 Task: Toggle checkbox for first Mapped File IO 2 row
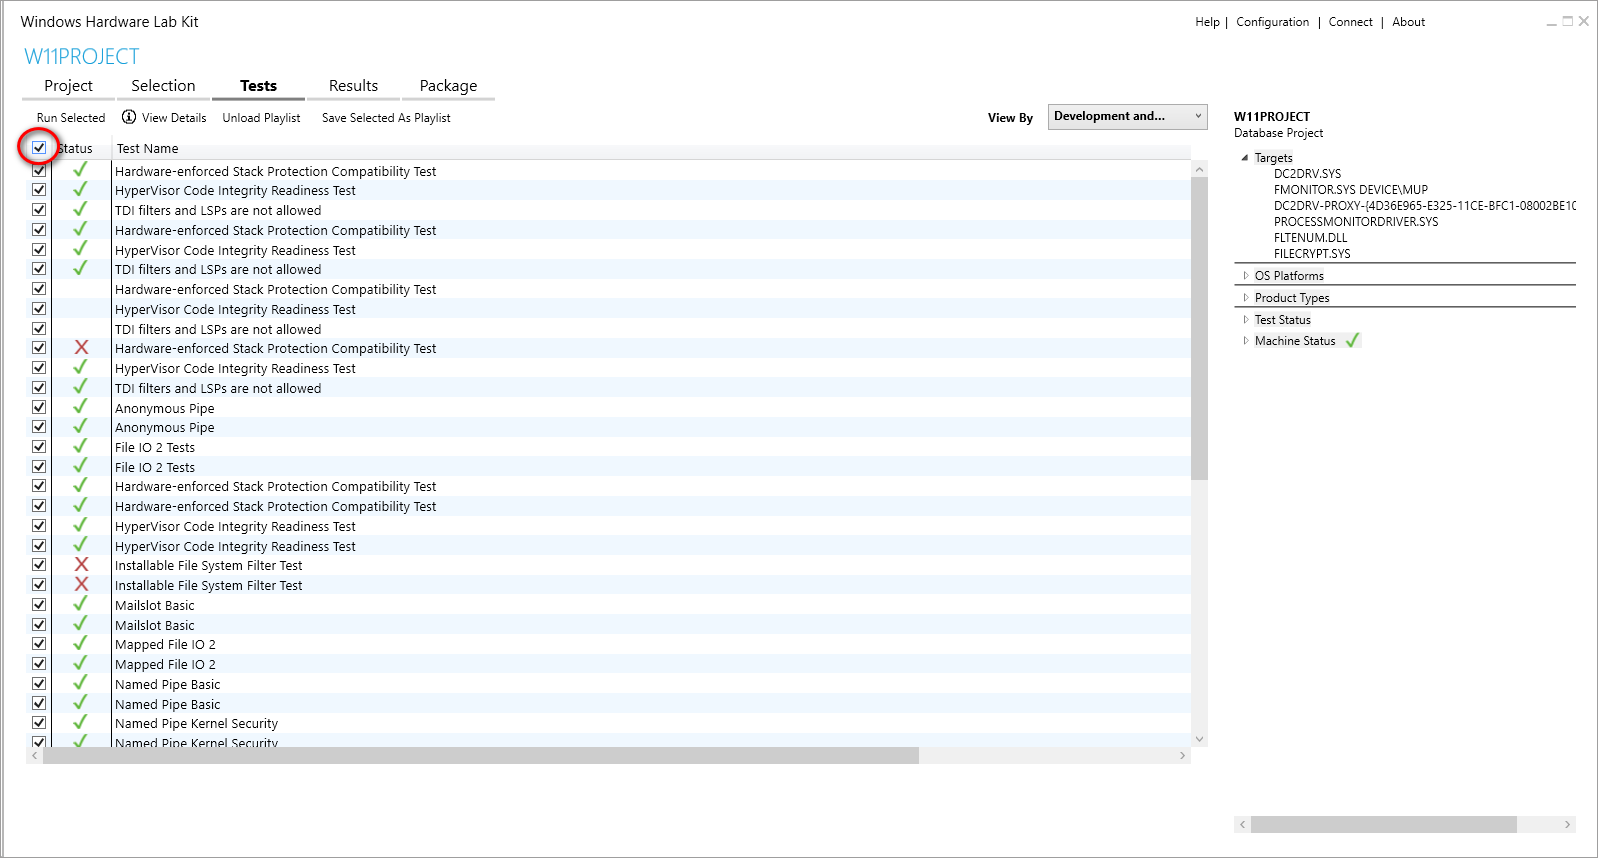click(39, 644)
